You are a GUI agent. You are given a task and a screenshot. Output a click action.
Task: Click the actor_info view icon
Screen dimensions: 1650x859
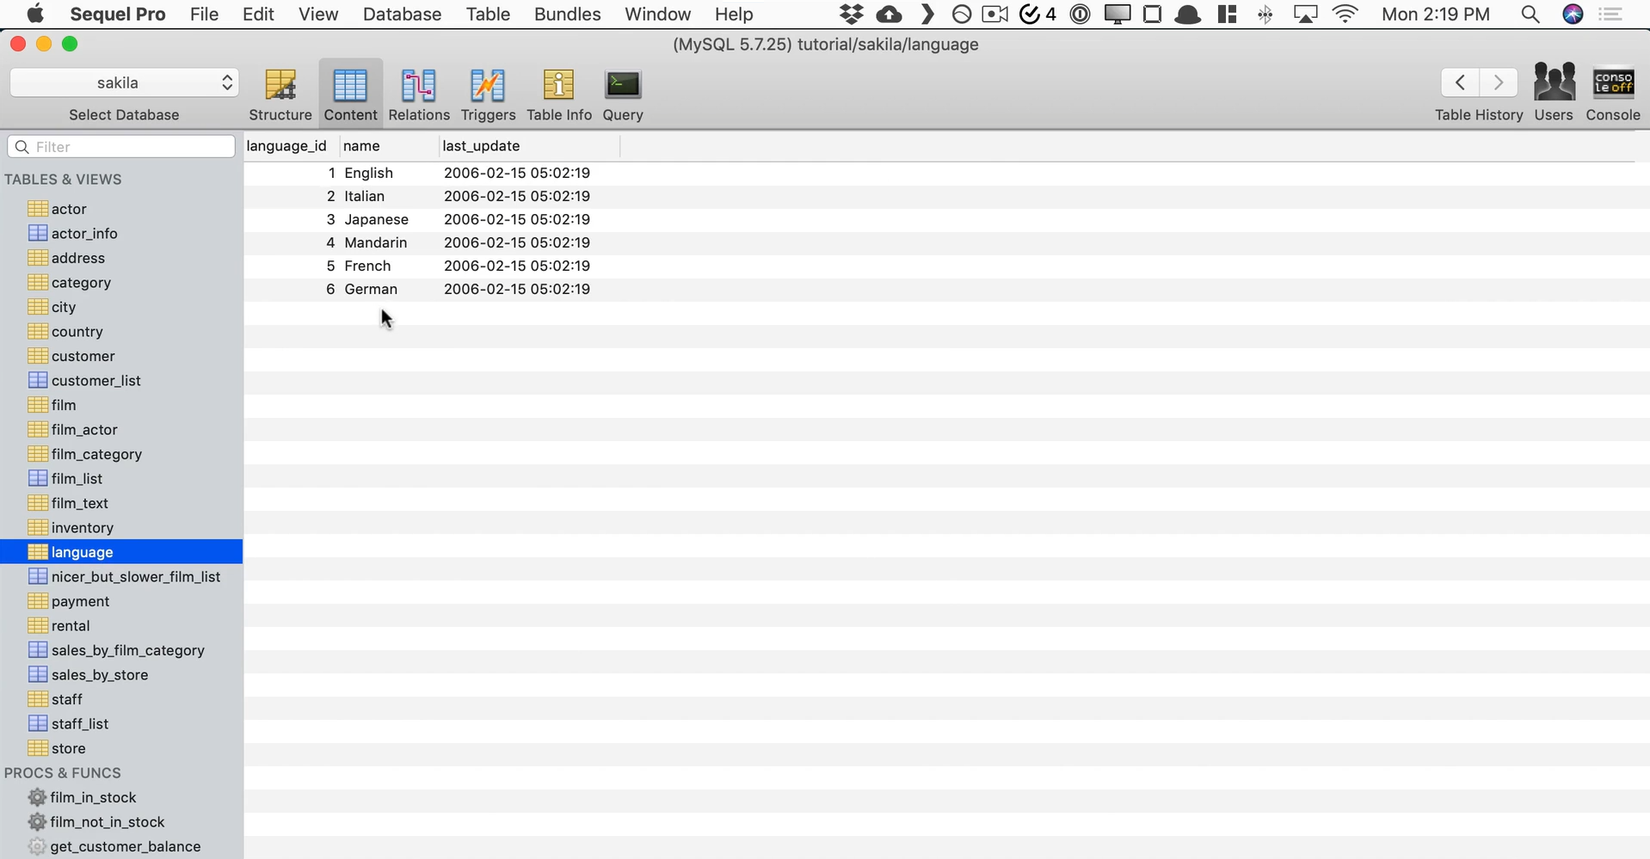pyautogui.click(x=38, y=233)
